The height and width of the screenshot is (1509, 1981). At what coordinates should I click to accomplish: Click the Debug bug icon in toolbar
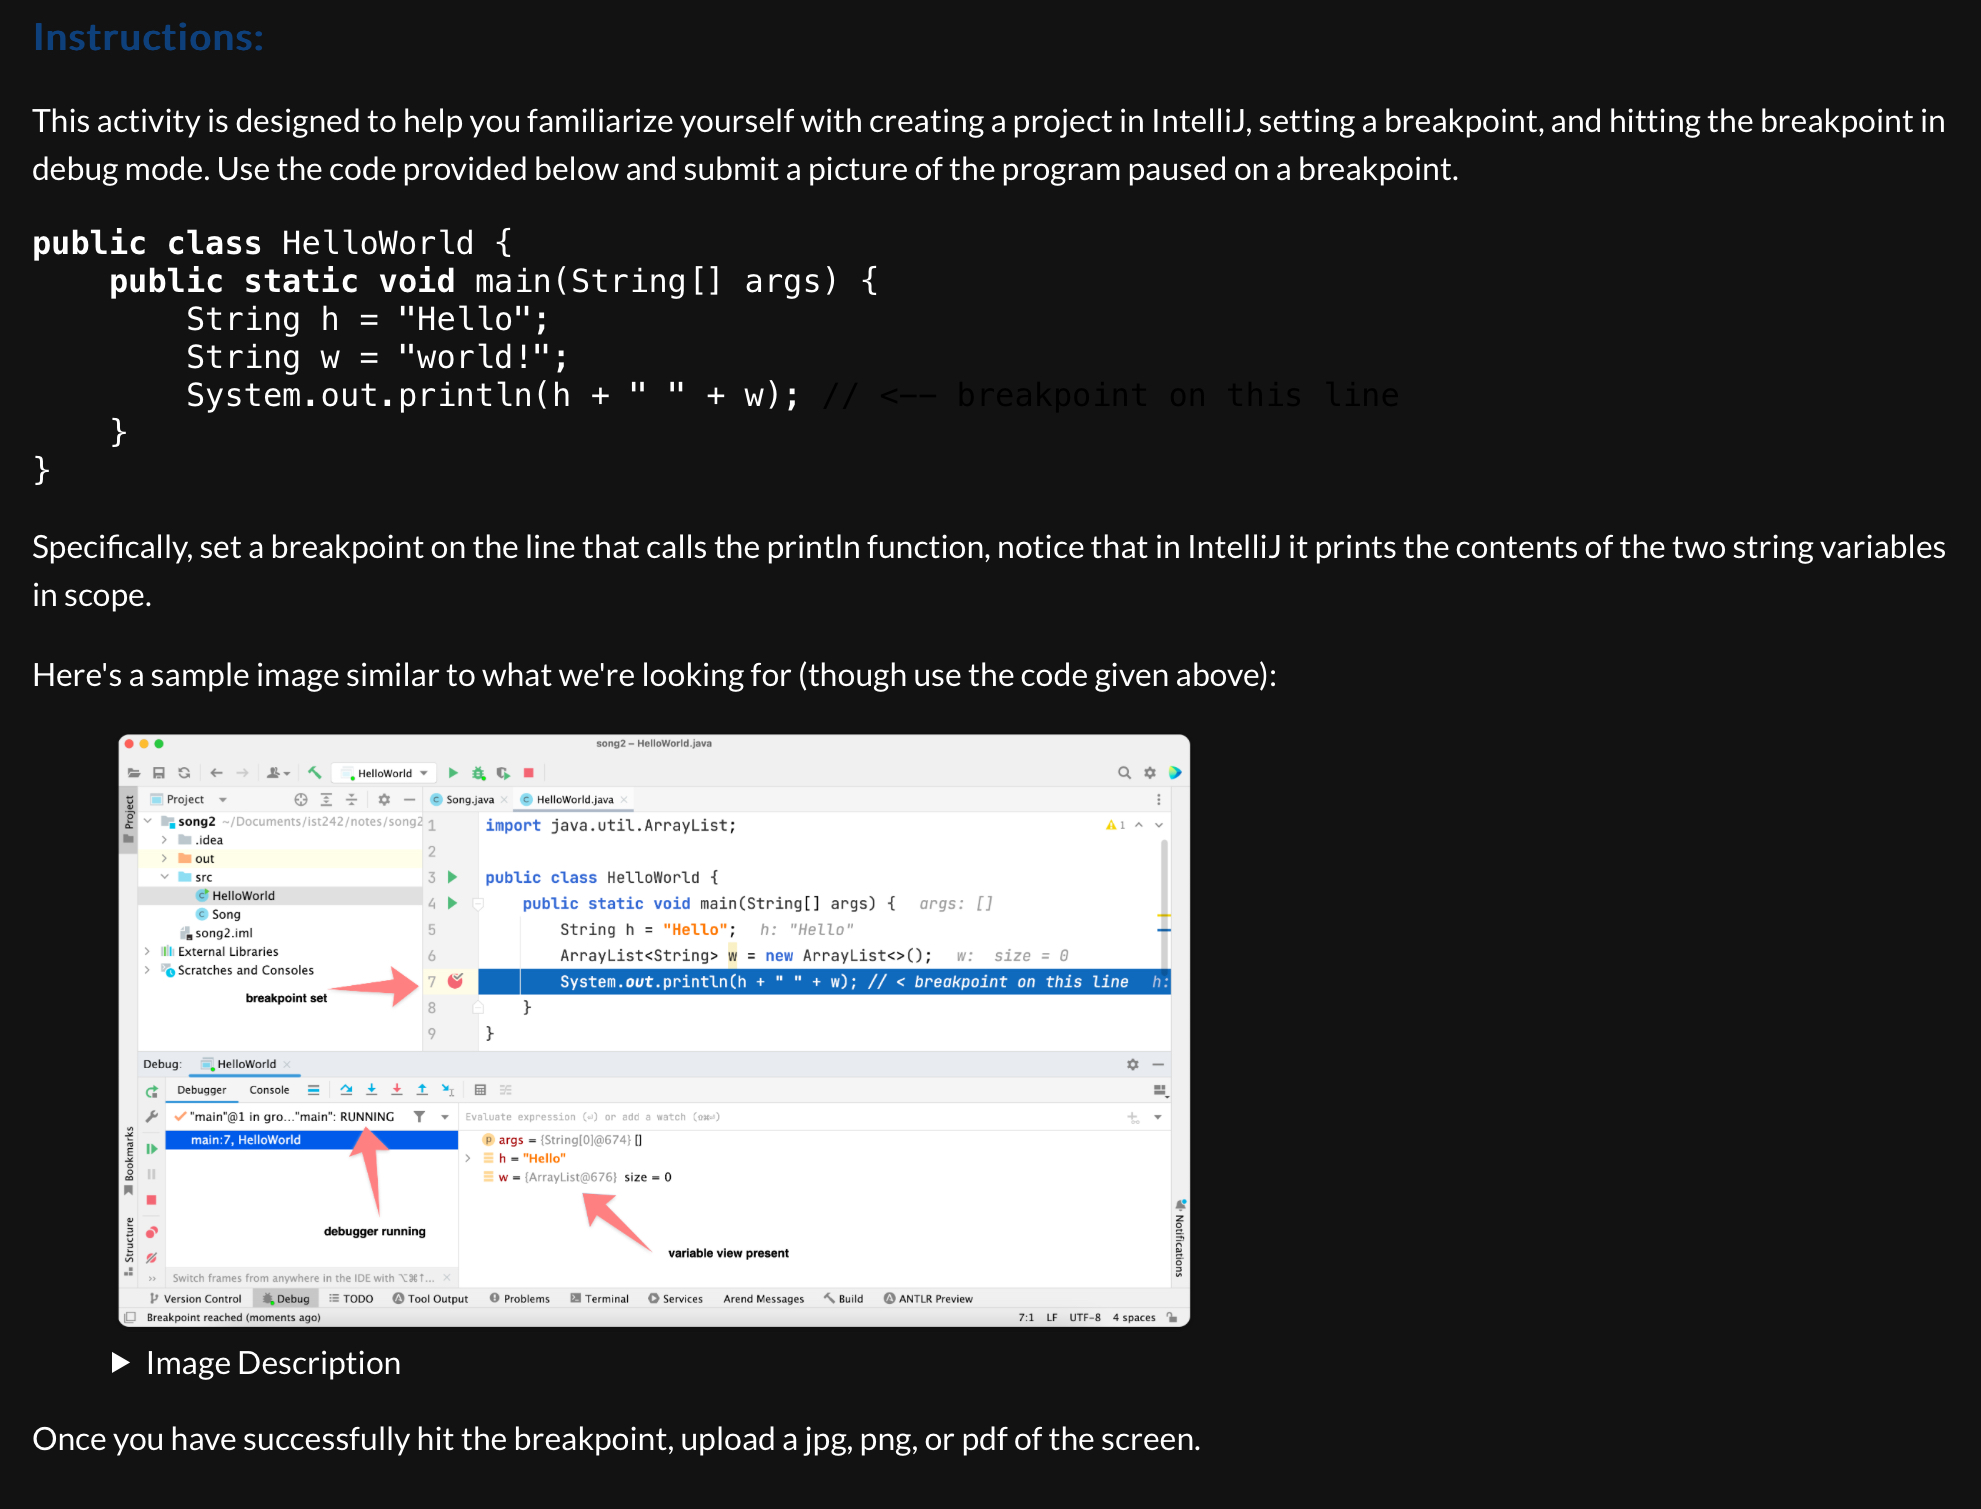click(x=478, y=773)
